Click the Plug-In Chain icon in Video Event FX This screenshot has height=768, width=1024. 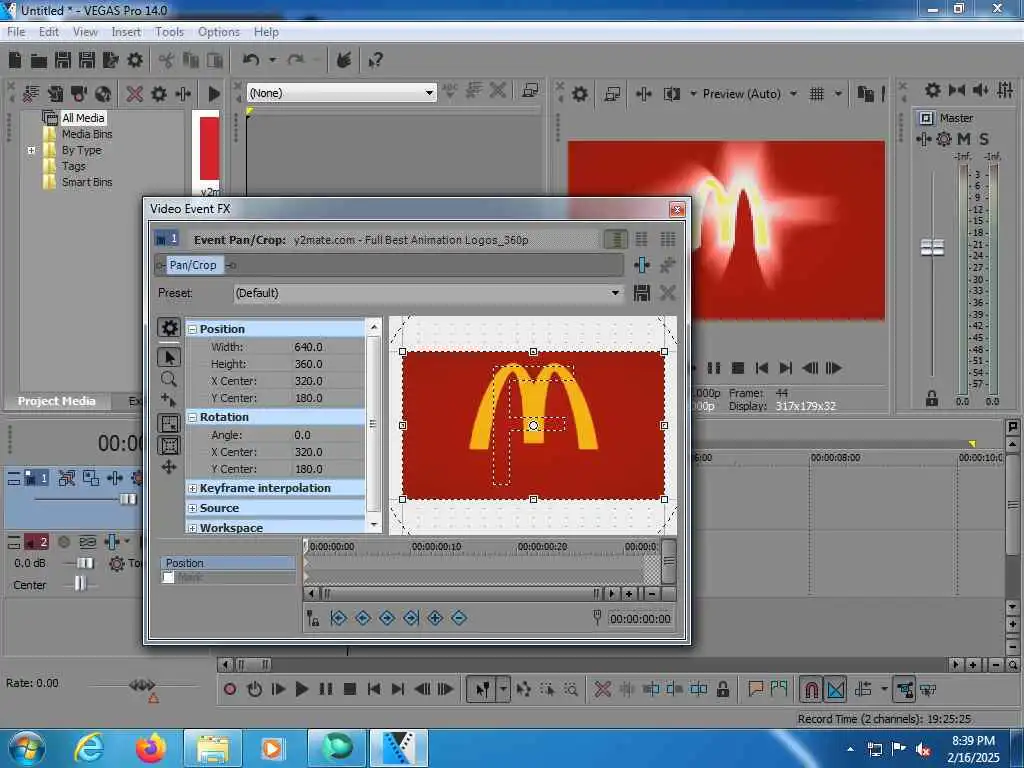pyautogui.click(x=642, y=264)
